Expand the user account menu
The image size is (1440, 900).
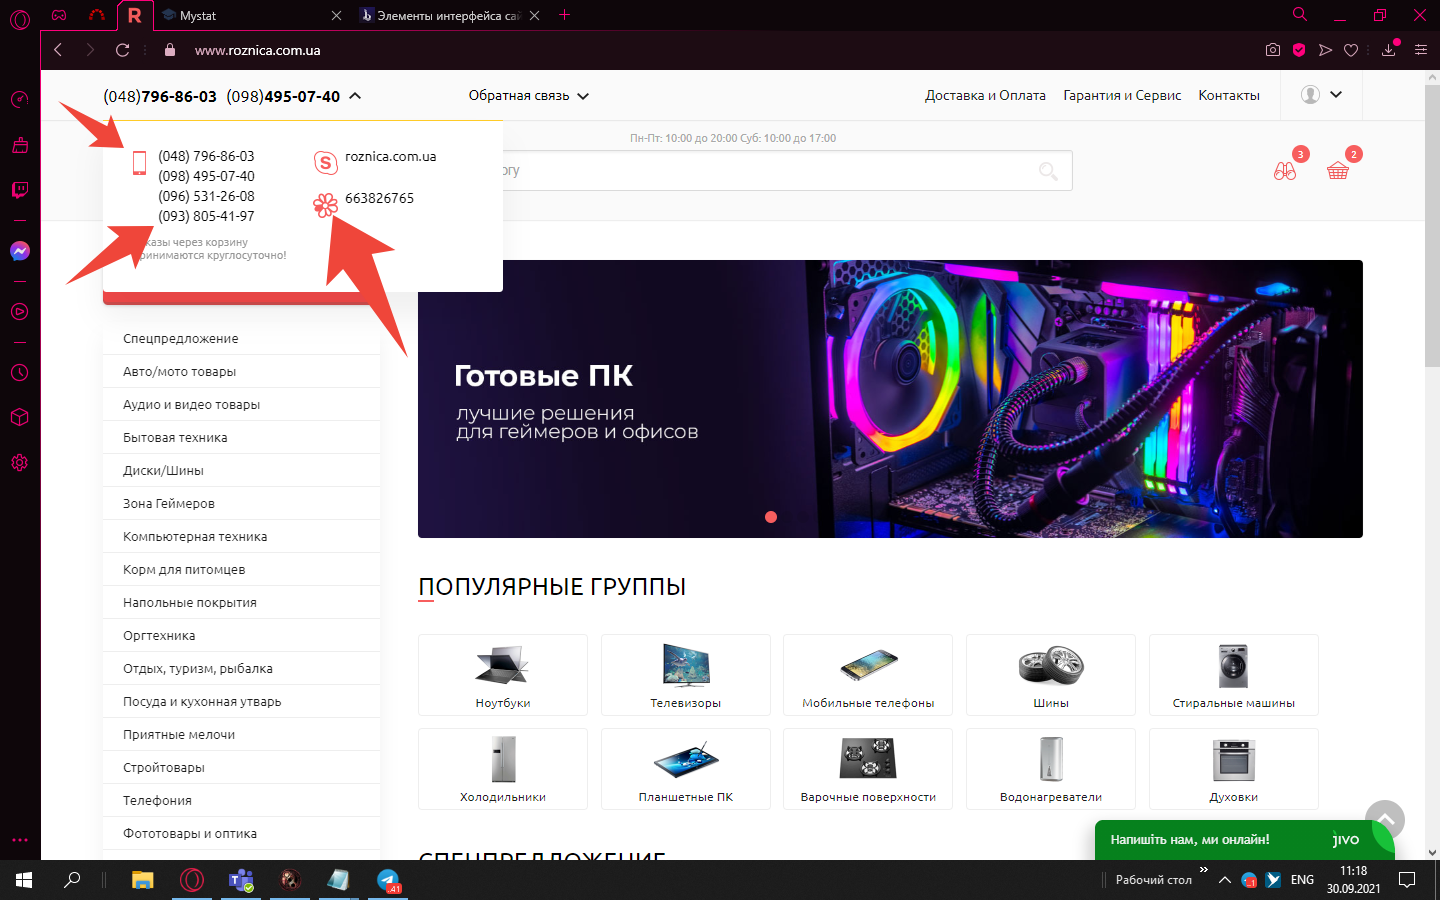coord(1321,95)
